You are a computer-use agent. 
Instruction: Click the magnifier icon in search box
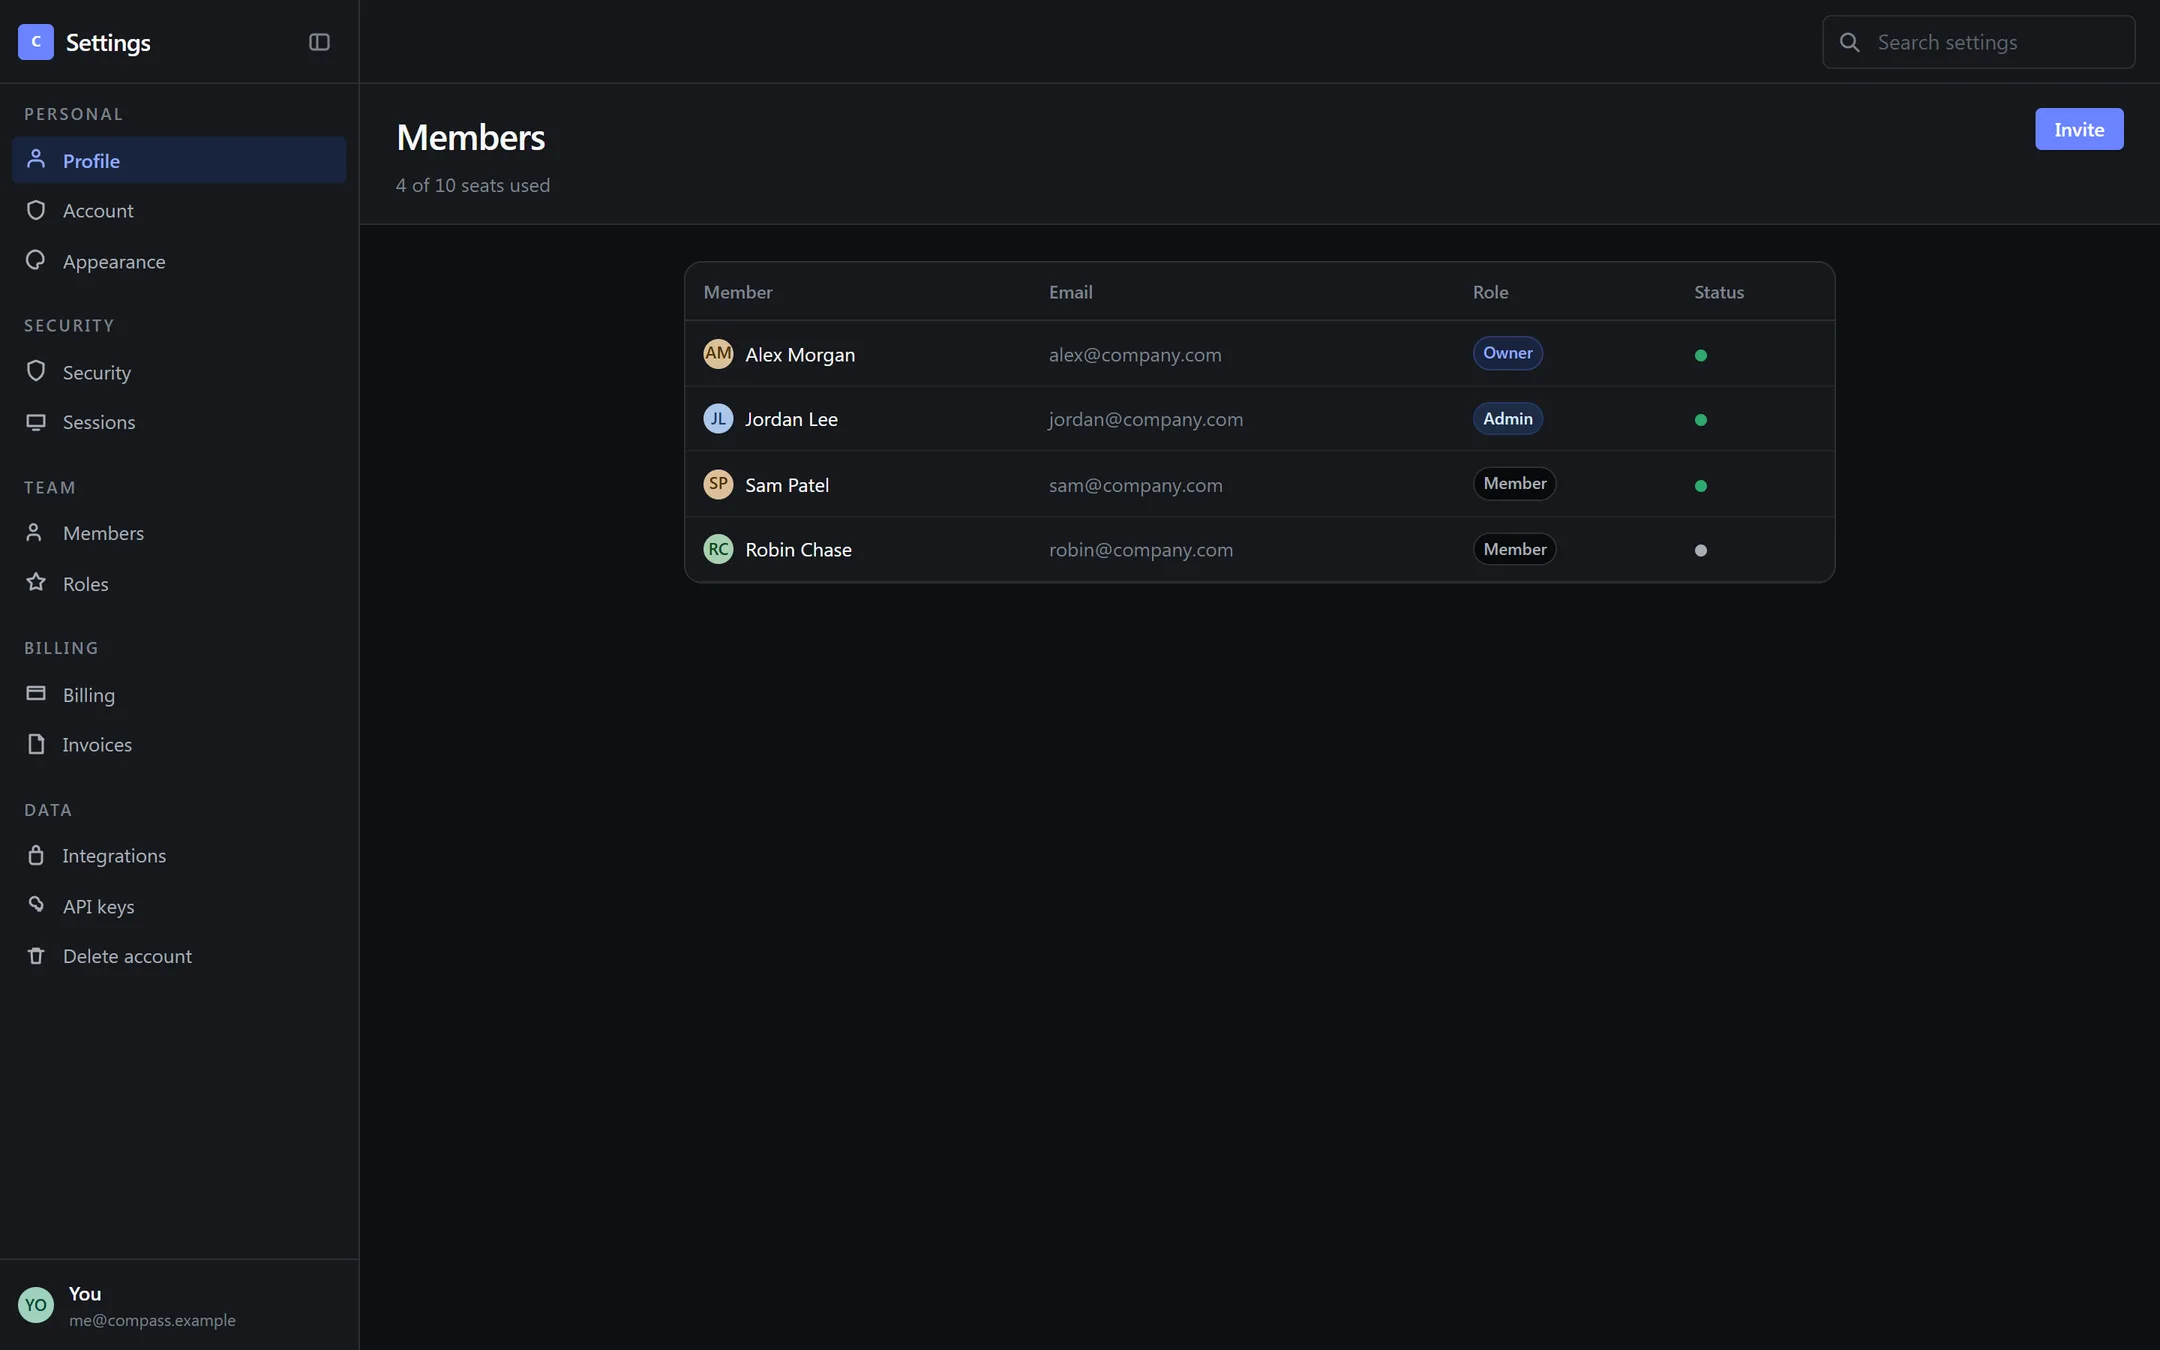(1850, 42)
